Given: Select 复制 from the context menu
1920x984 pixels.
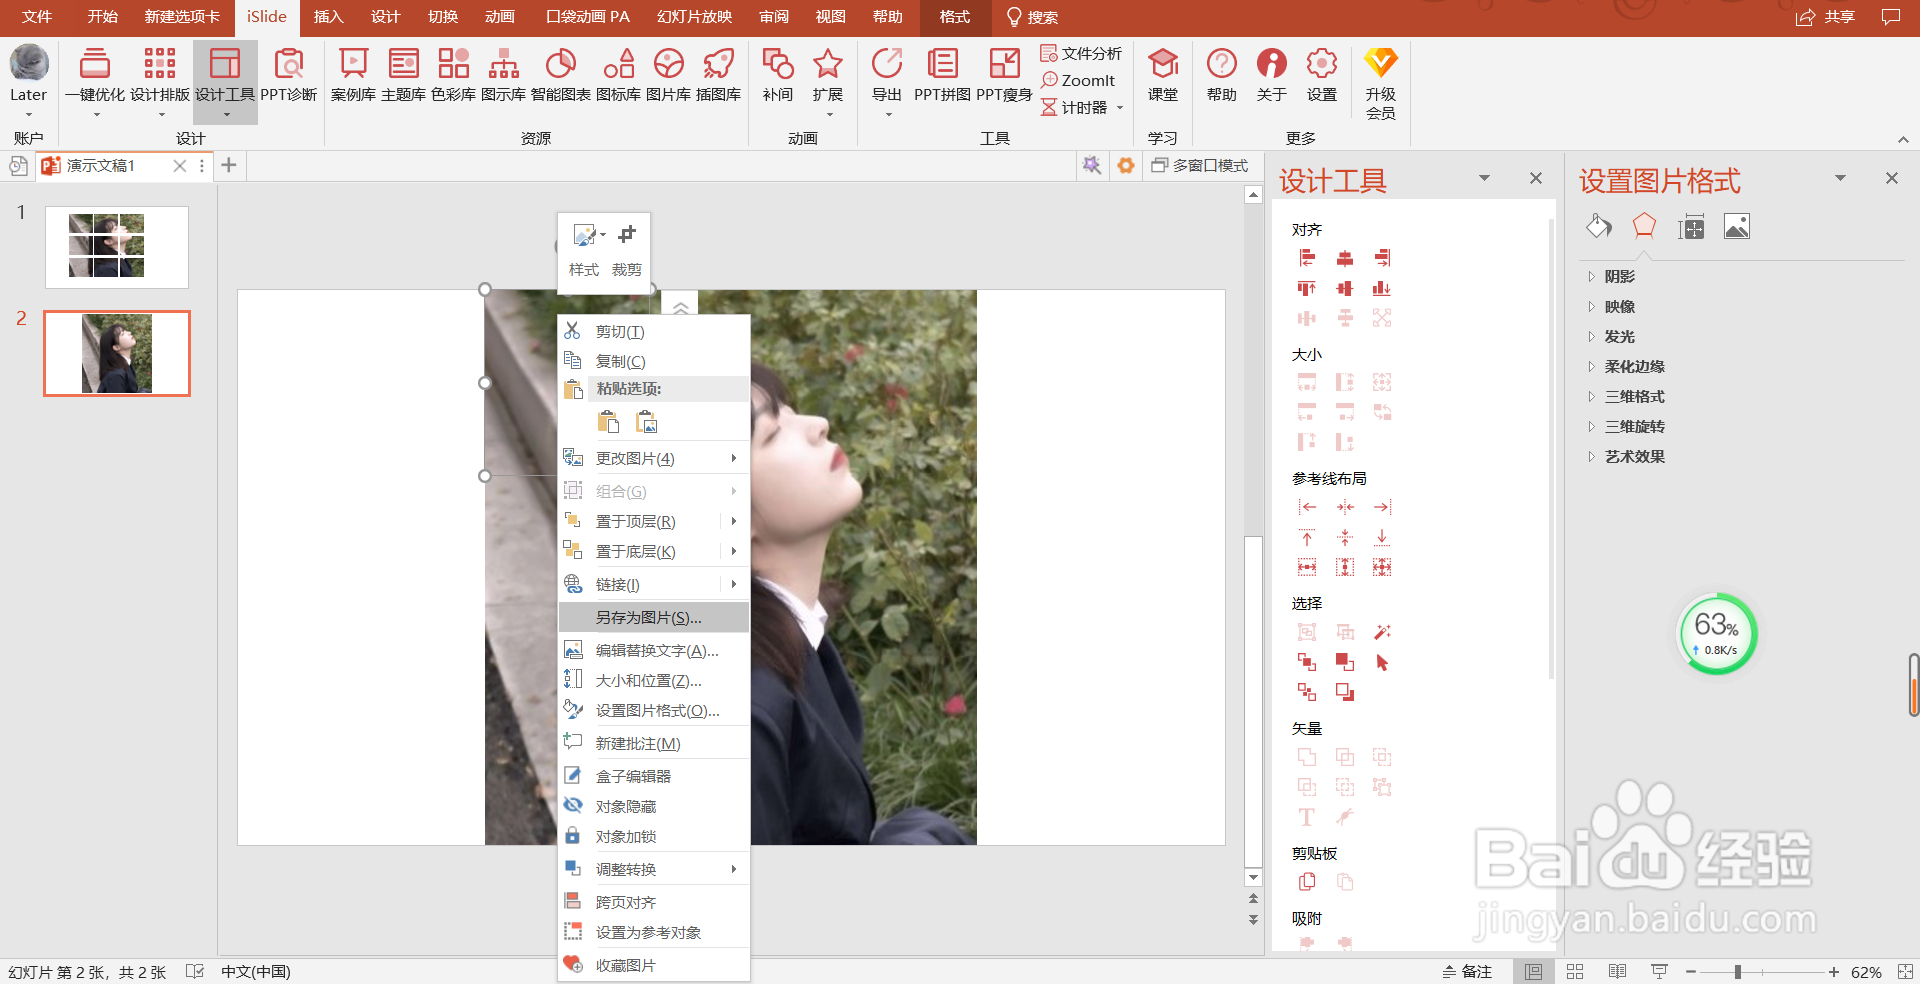Looking at the screenshot, I should tap(654, 361).
